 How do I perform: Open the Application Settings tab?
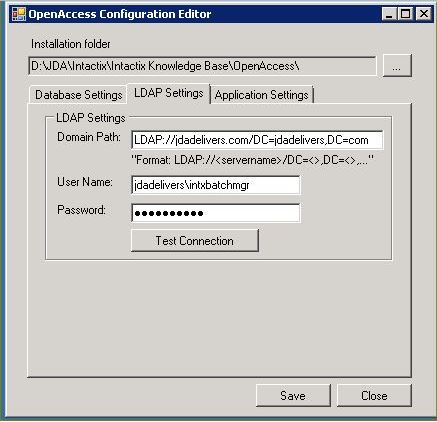(262, 95)
